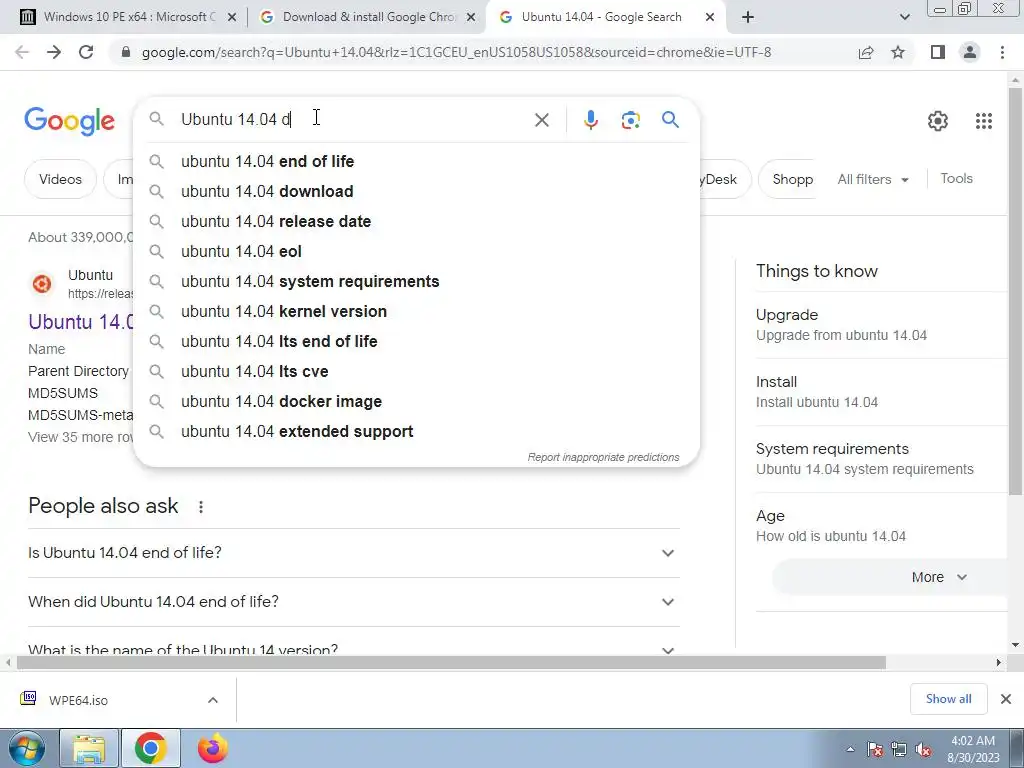Expand the WPE64.iso download options chevron
The width and height of the screenshot is (1024, 768).
pos(213,700)
